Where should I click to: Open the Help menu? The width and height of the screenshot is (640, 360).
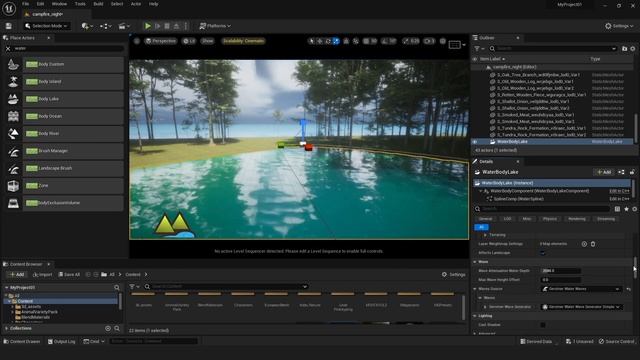(x=153, y=4)
